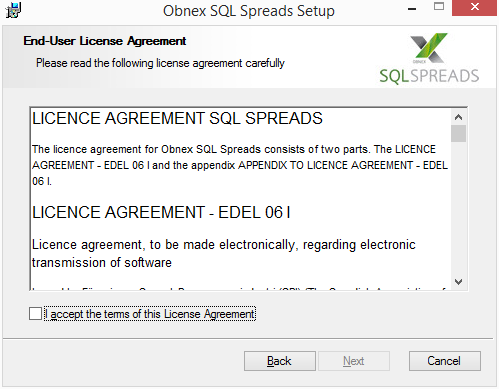
Task: Click the license scrollbar thumb
Action: coord(459,134)
